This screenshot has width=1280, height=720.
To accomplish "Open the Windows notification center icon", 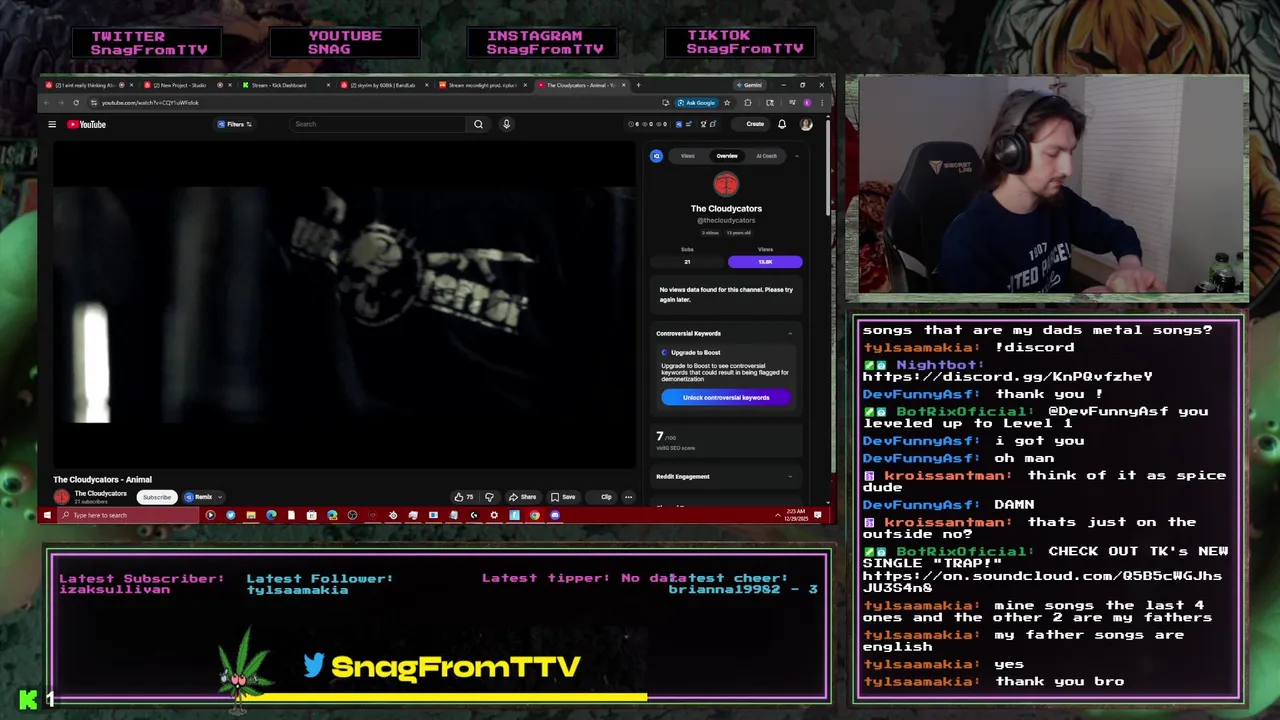I will (818, 515).
